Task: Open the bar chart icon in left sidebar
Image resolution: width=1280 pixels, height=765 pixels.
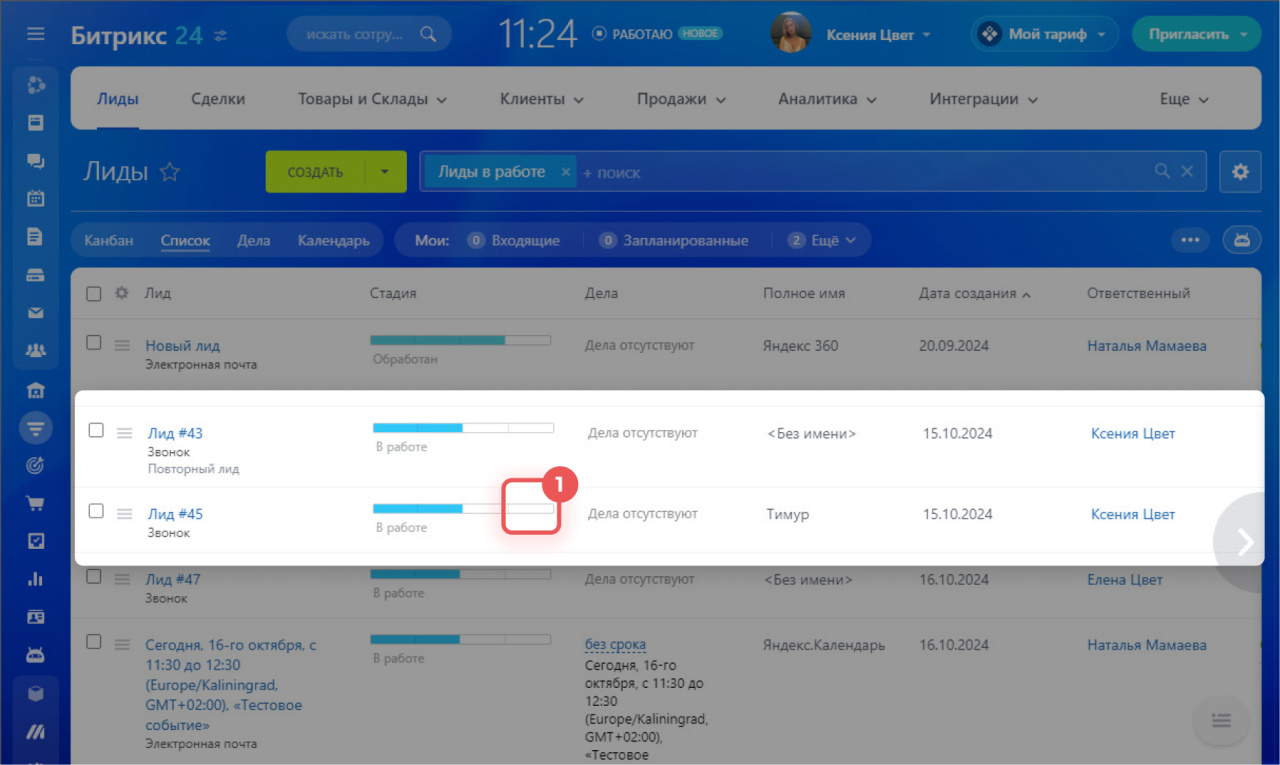Action: pyautogui.click(x=36, y=579)
